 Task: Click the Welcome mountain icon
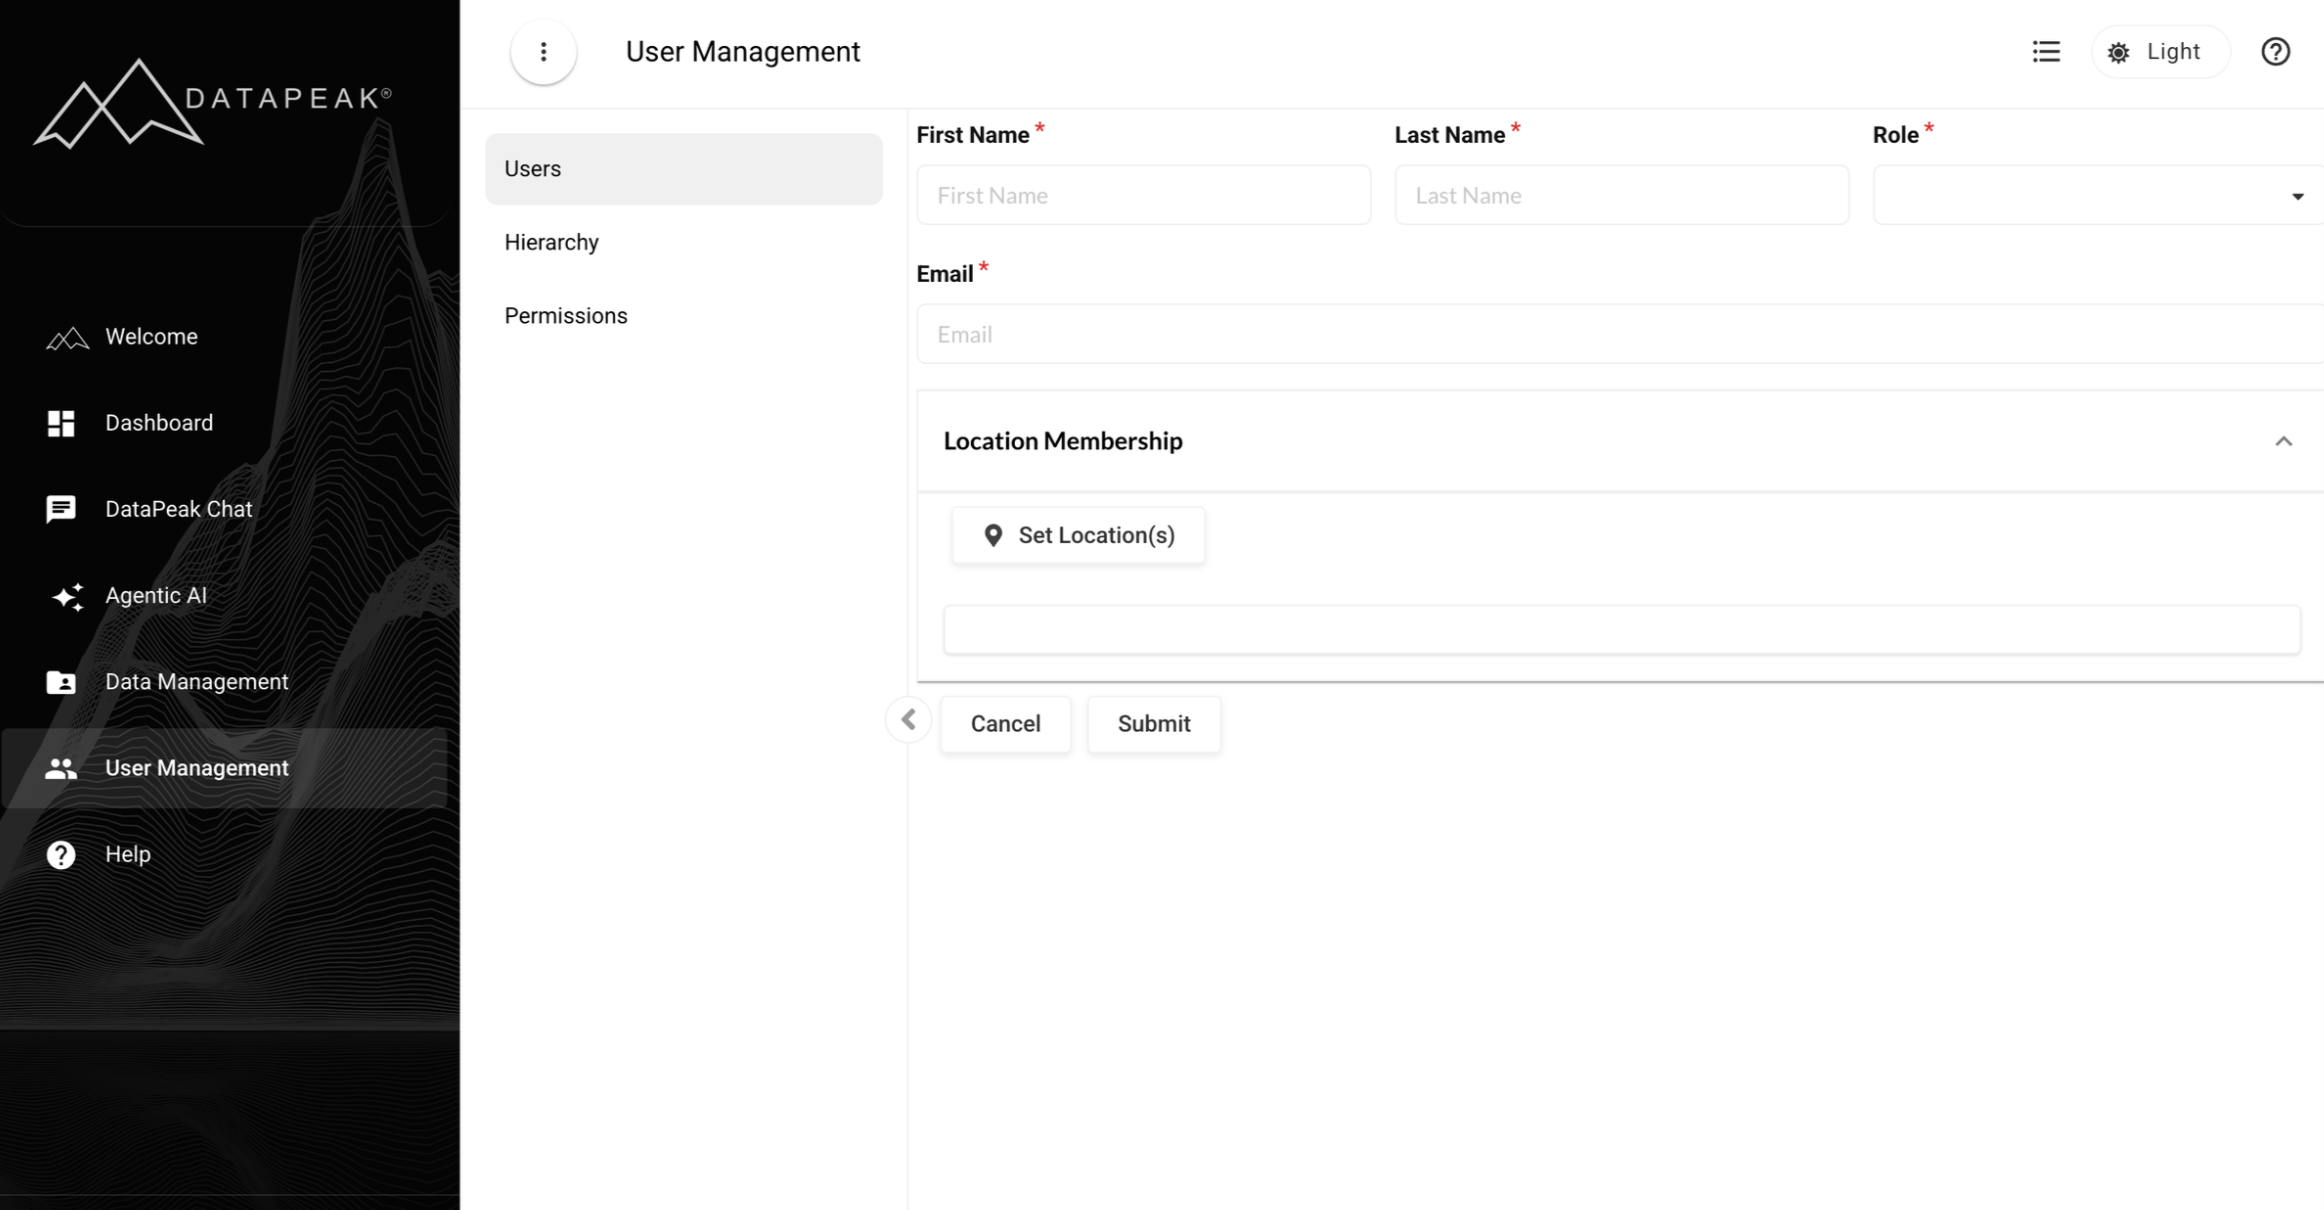(67, 338)
